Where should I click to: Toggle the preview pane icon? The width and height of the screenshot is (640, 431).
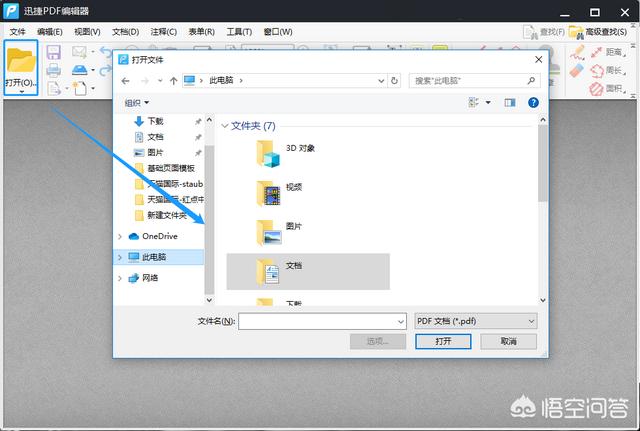point(509,102)
